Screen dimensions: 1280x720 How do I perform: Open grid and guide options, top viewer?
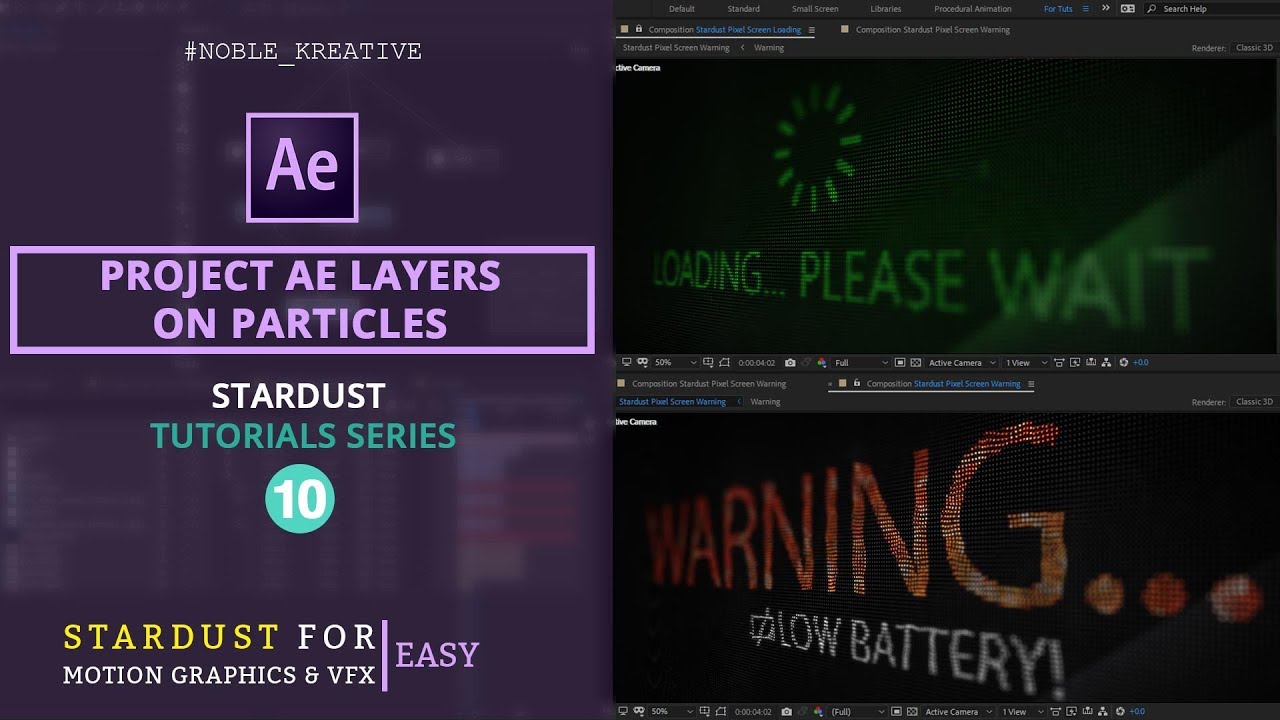pos(708,363)
